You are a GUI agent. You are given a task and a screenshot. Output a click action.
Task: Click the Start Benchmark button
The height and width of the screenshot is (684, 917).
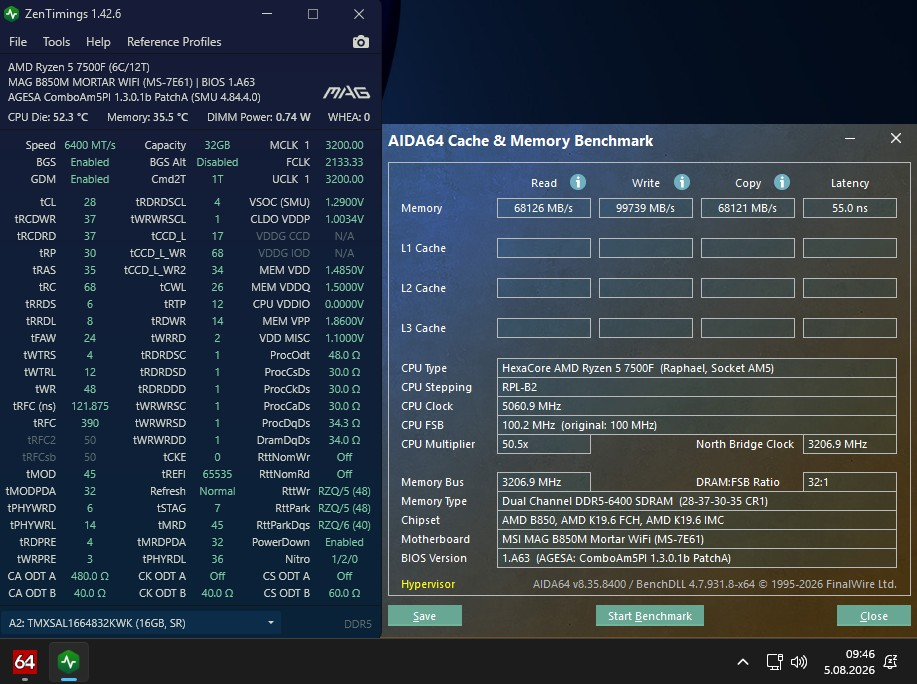pyautogui.click(x=649, y=616)
